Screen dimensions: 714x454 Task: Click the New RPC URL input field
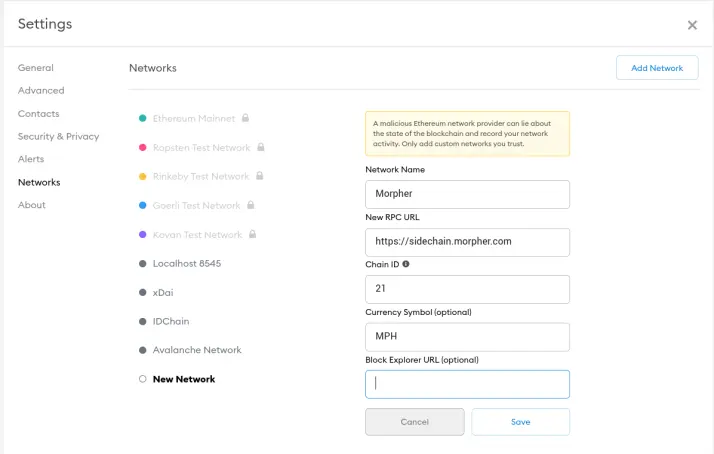[467, 242]
